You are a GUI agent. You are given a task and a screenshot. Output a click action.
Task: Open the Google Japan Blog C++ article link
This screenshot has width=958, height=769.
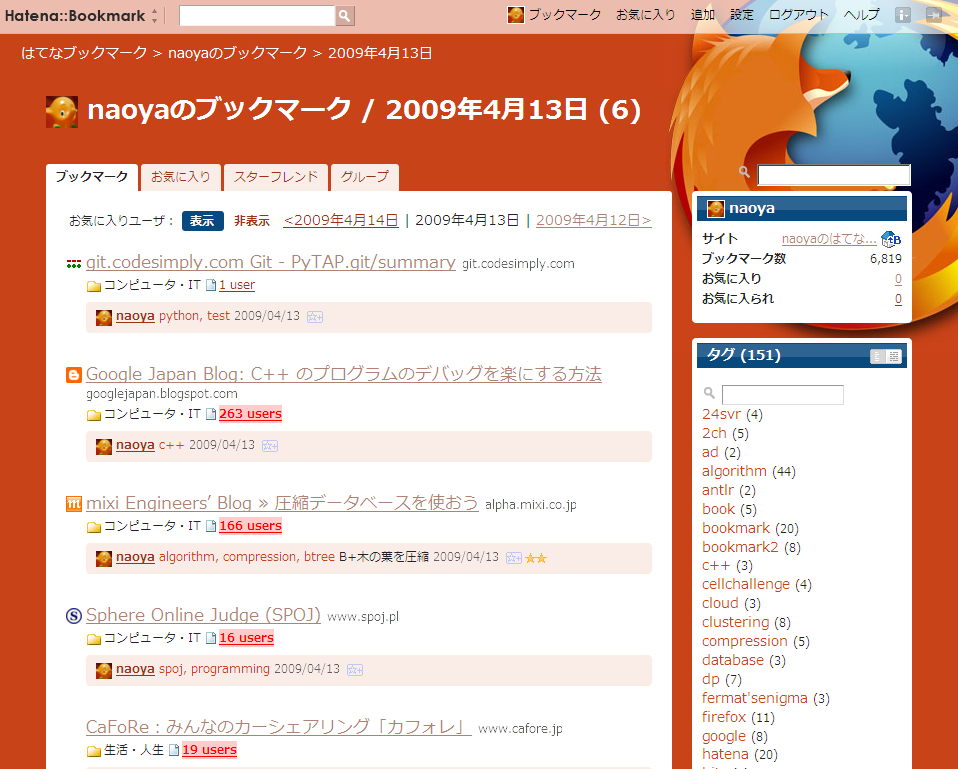(x=344, y=374)
